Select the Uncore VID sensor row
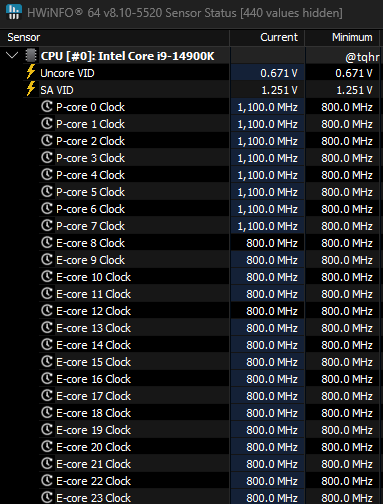This screenshot has width=383, height=504. pos(191,73)
